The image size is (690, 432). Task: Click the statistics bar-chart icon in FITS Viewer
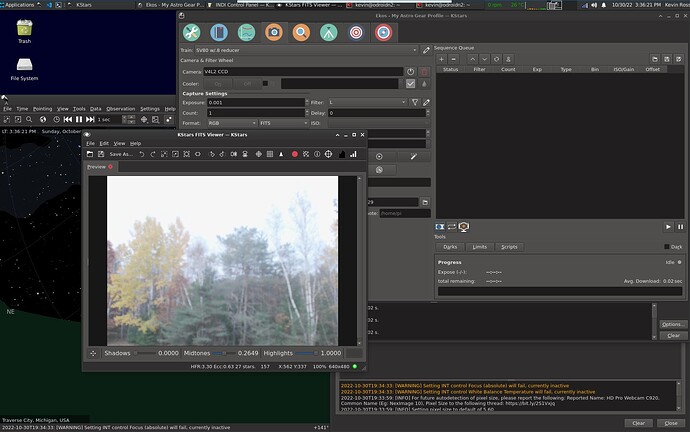click(353, 154)
